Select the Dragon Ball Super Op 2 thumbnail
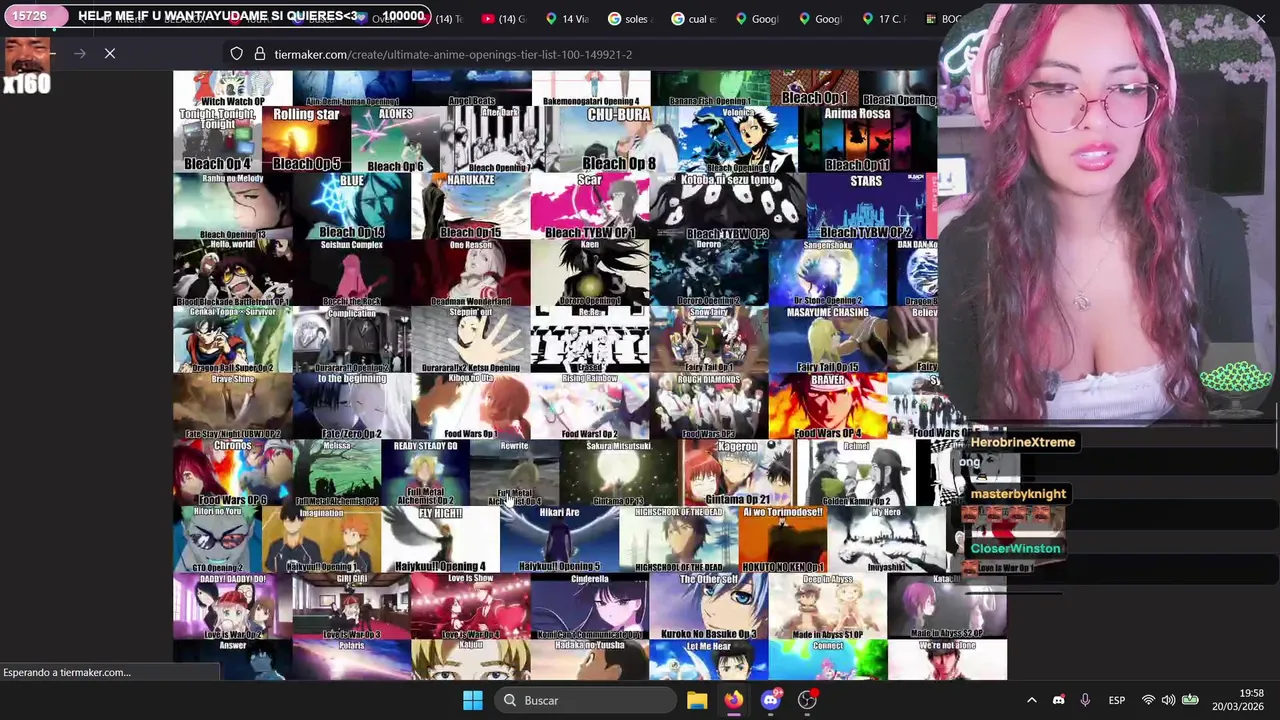This screenshot has height=720, width=1280. point(233,340)
